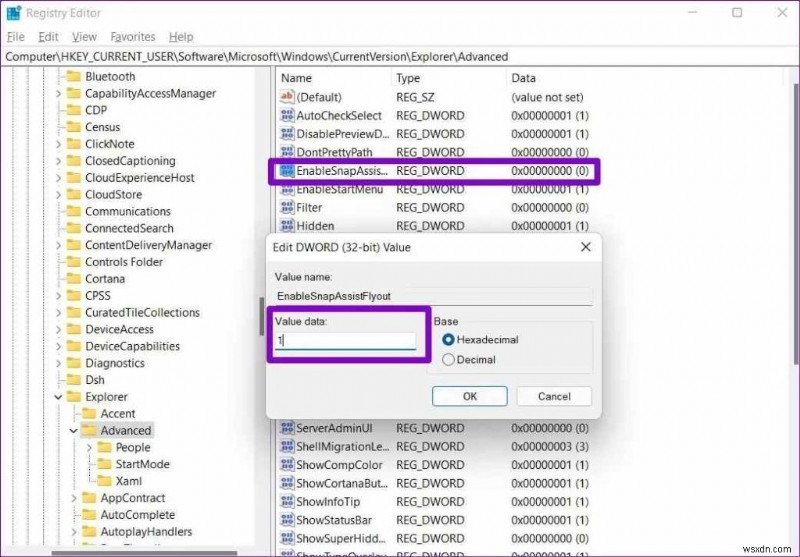Click the Filter DWORD value icon
800x557 pixels.
pos(287,207)
